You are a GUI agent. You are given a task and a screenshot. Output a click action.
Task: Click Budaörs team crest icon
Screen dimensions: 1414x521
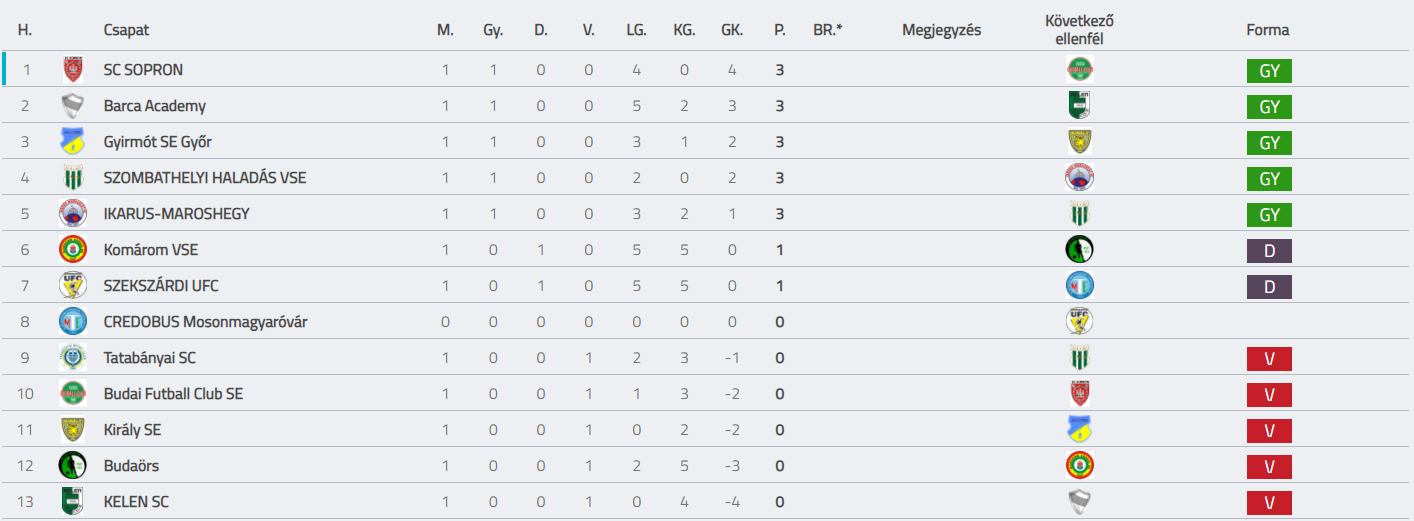coord(72,466)
